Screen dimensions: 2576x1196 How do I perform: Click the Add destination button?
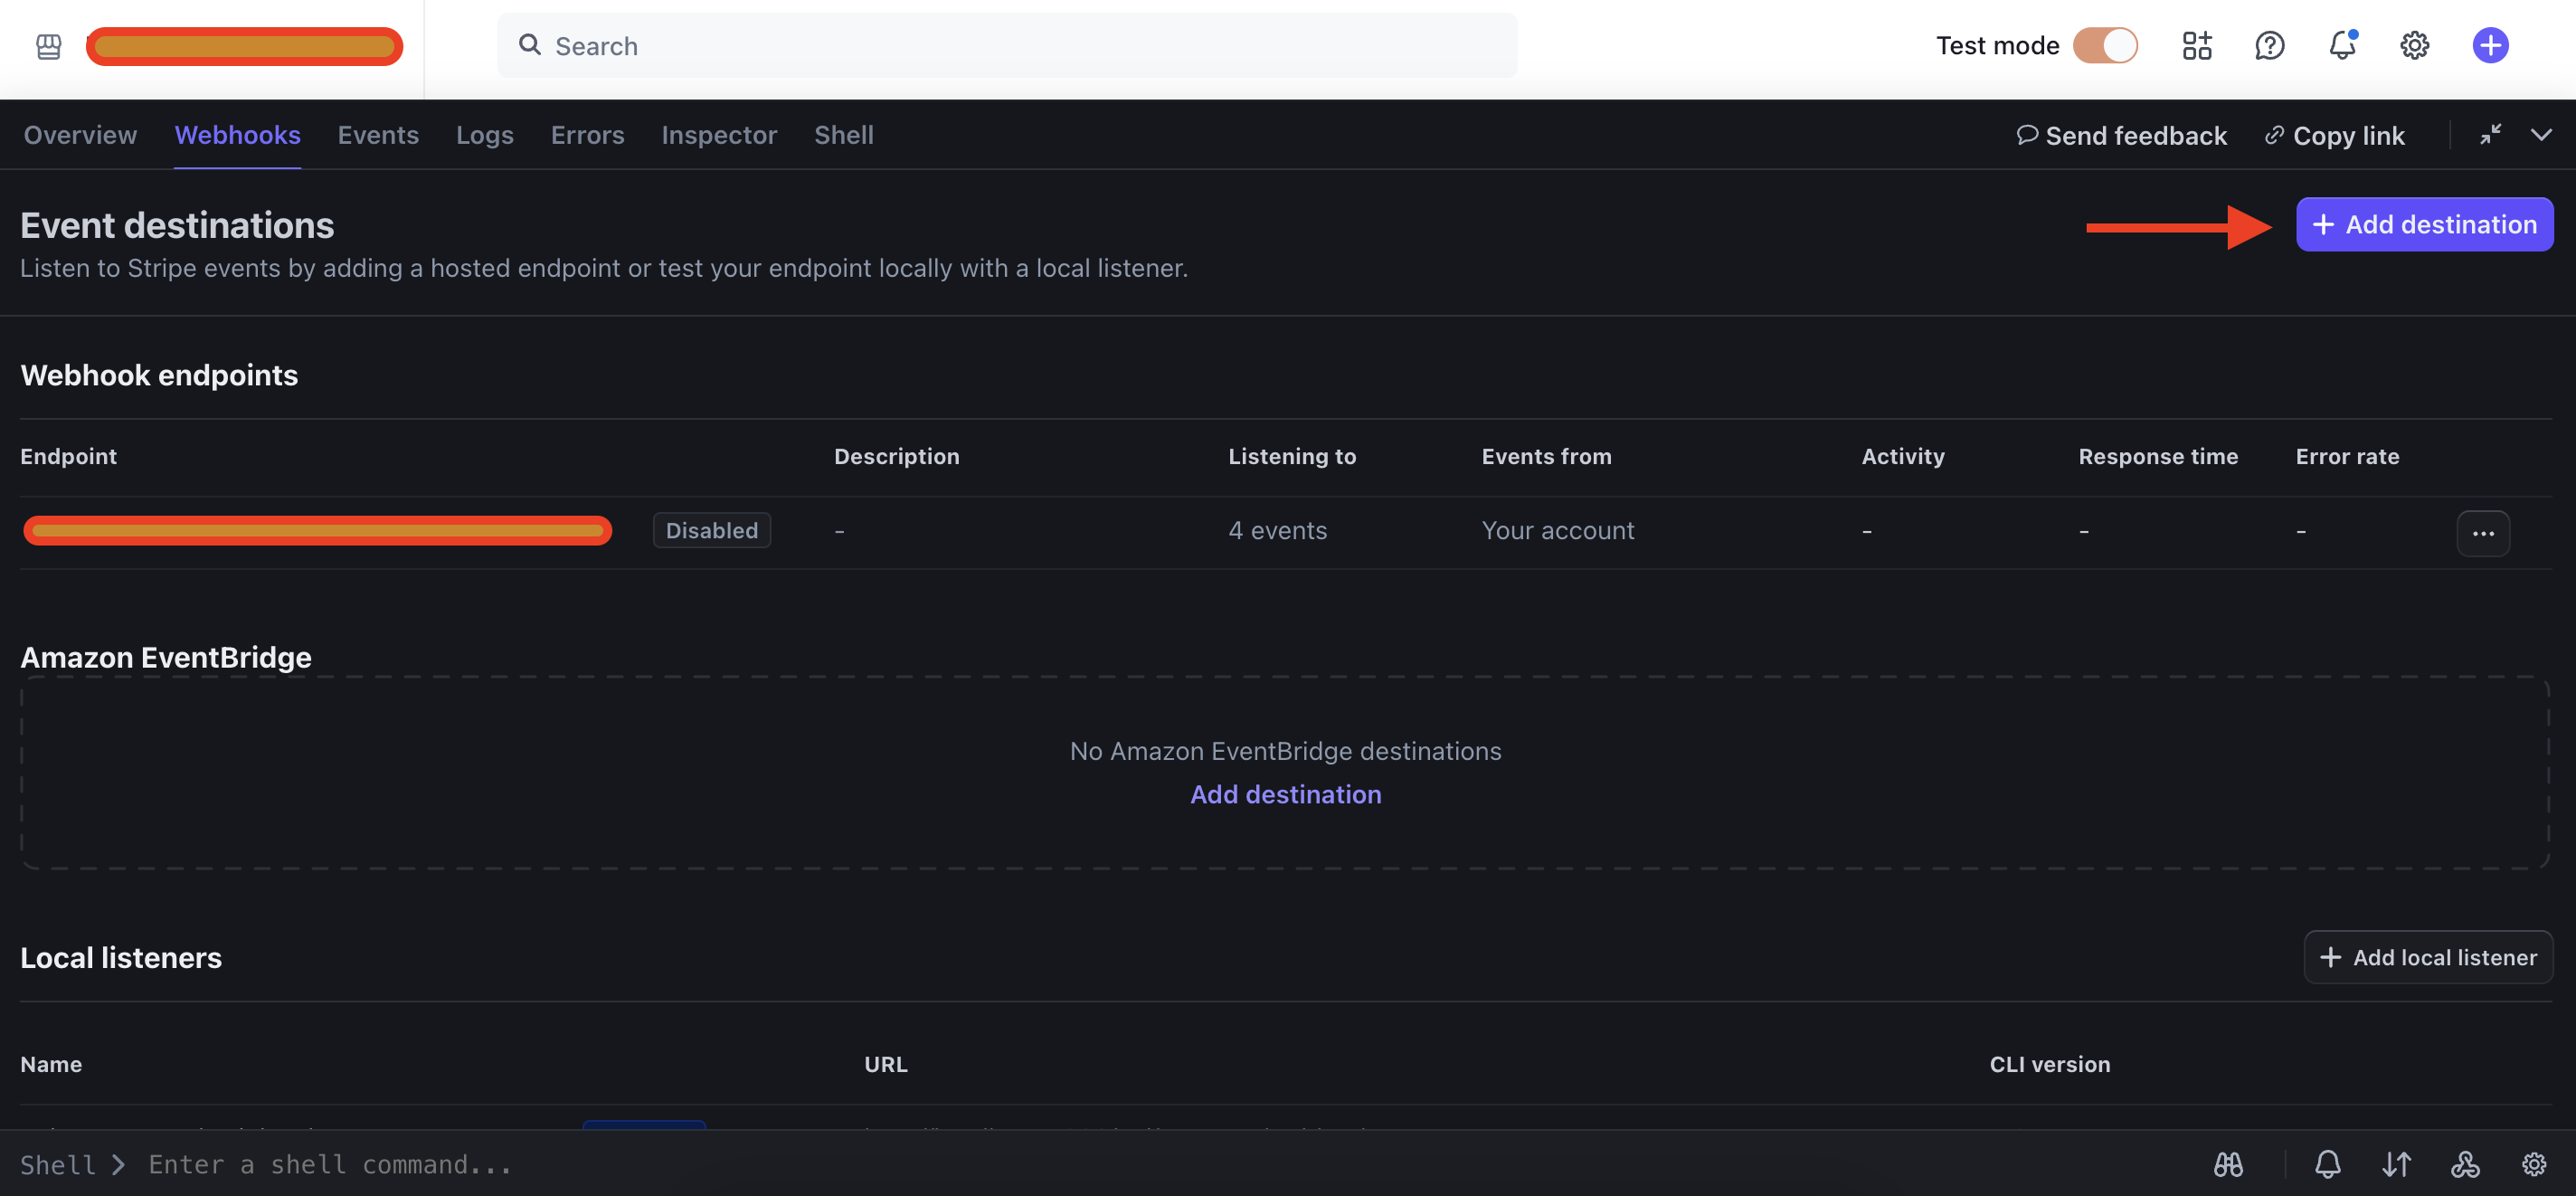2424,224
